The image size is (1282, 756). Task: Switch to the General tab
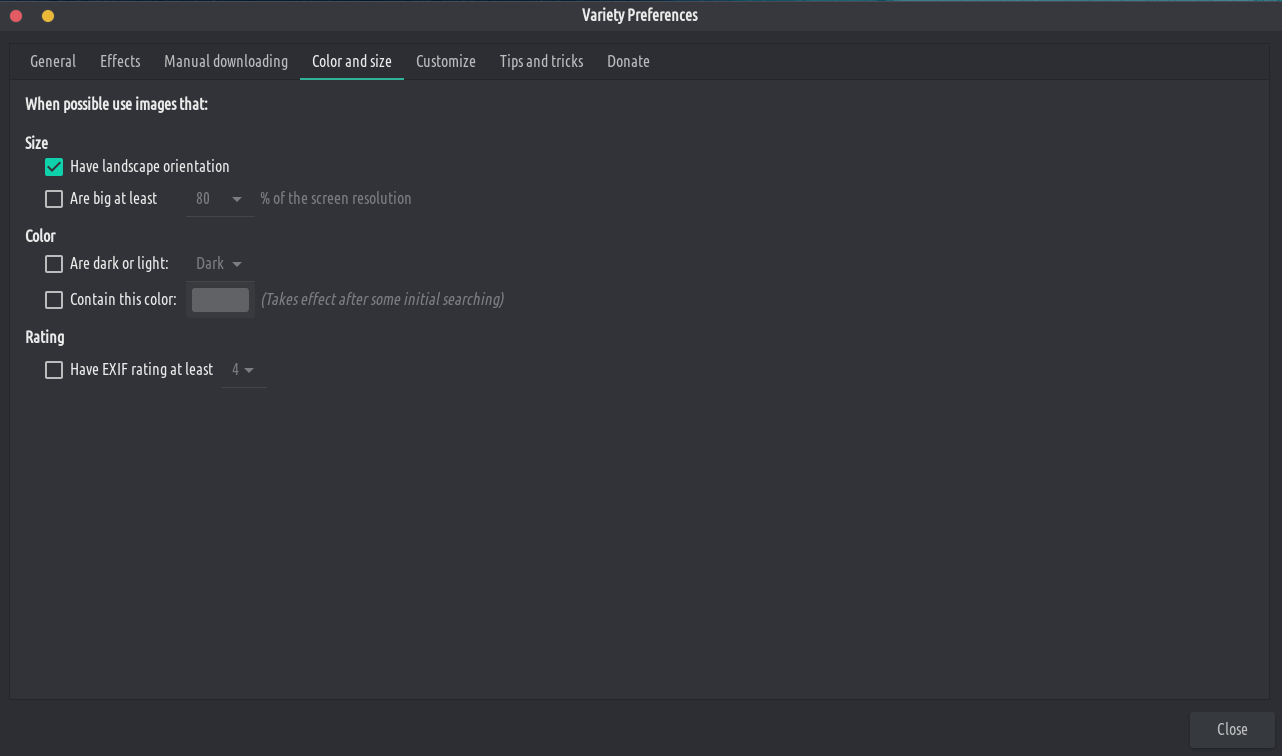pyautogui.click(x=53, y=61)
